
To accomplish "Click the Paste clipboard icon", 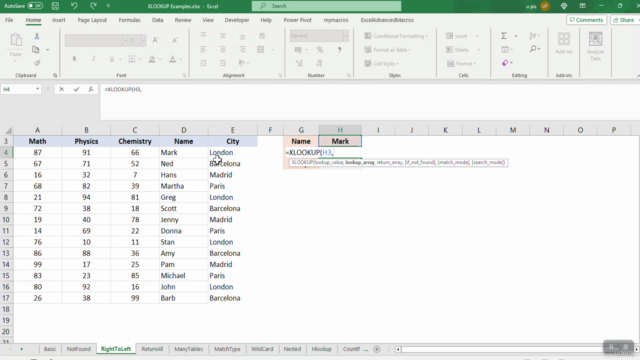I will pos(16,40).
